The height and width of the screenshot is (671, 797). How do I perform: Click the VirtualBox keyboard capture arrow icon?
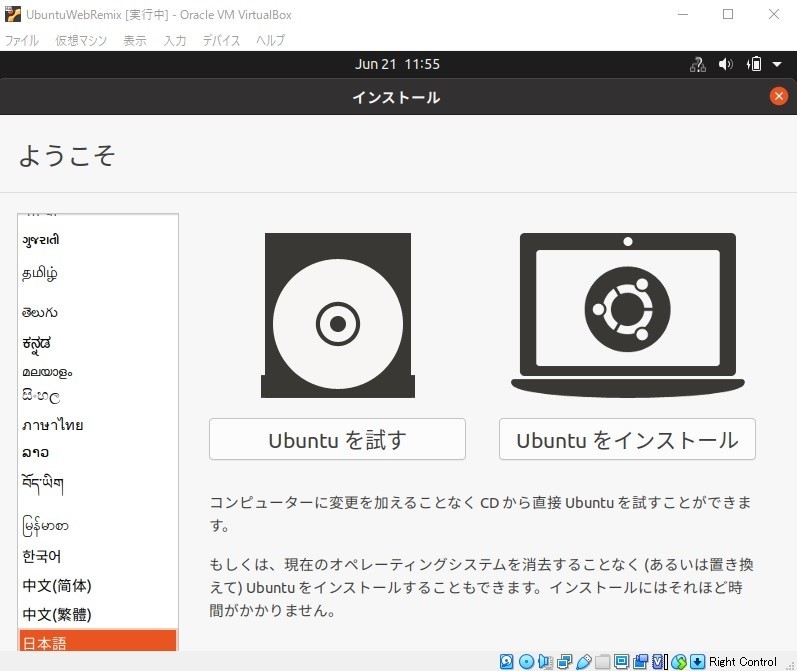pyautogui.click(x=697, y=661)
